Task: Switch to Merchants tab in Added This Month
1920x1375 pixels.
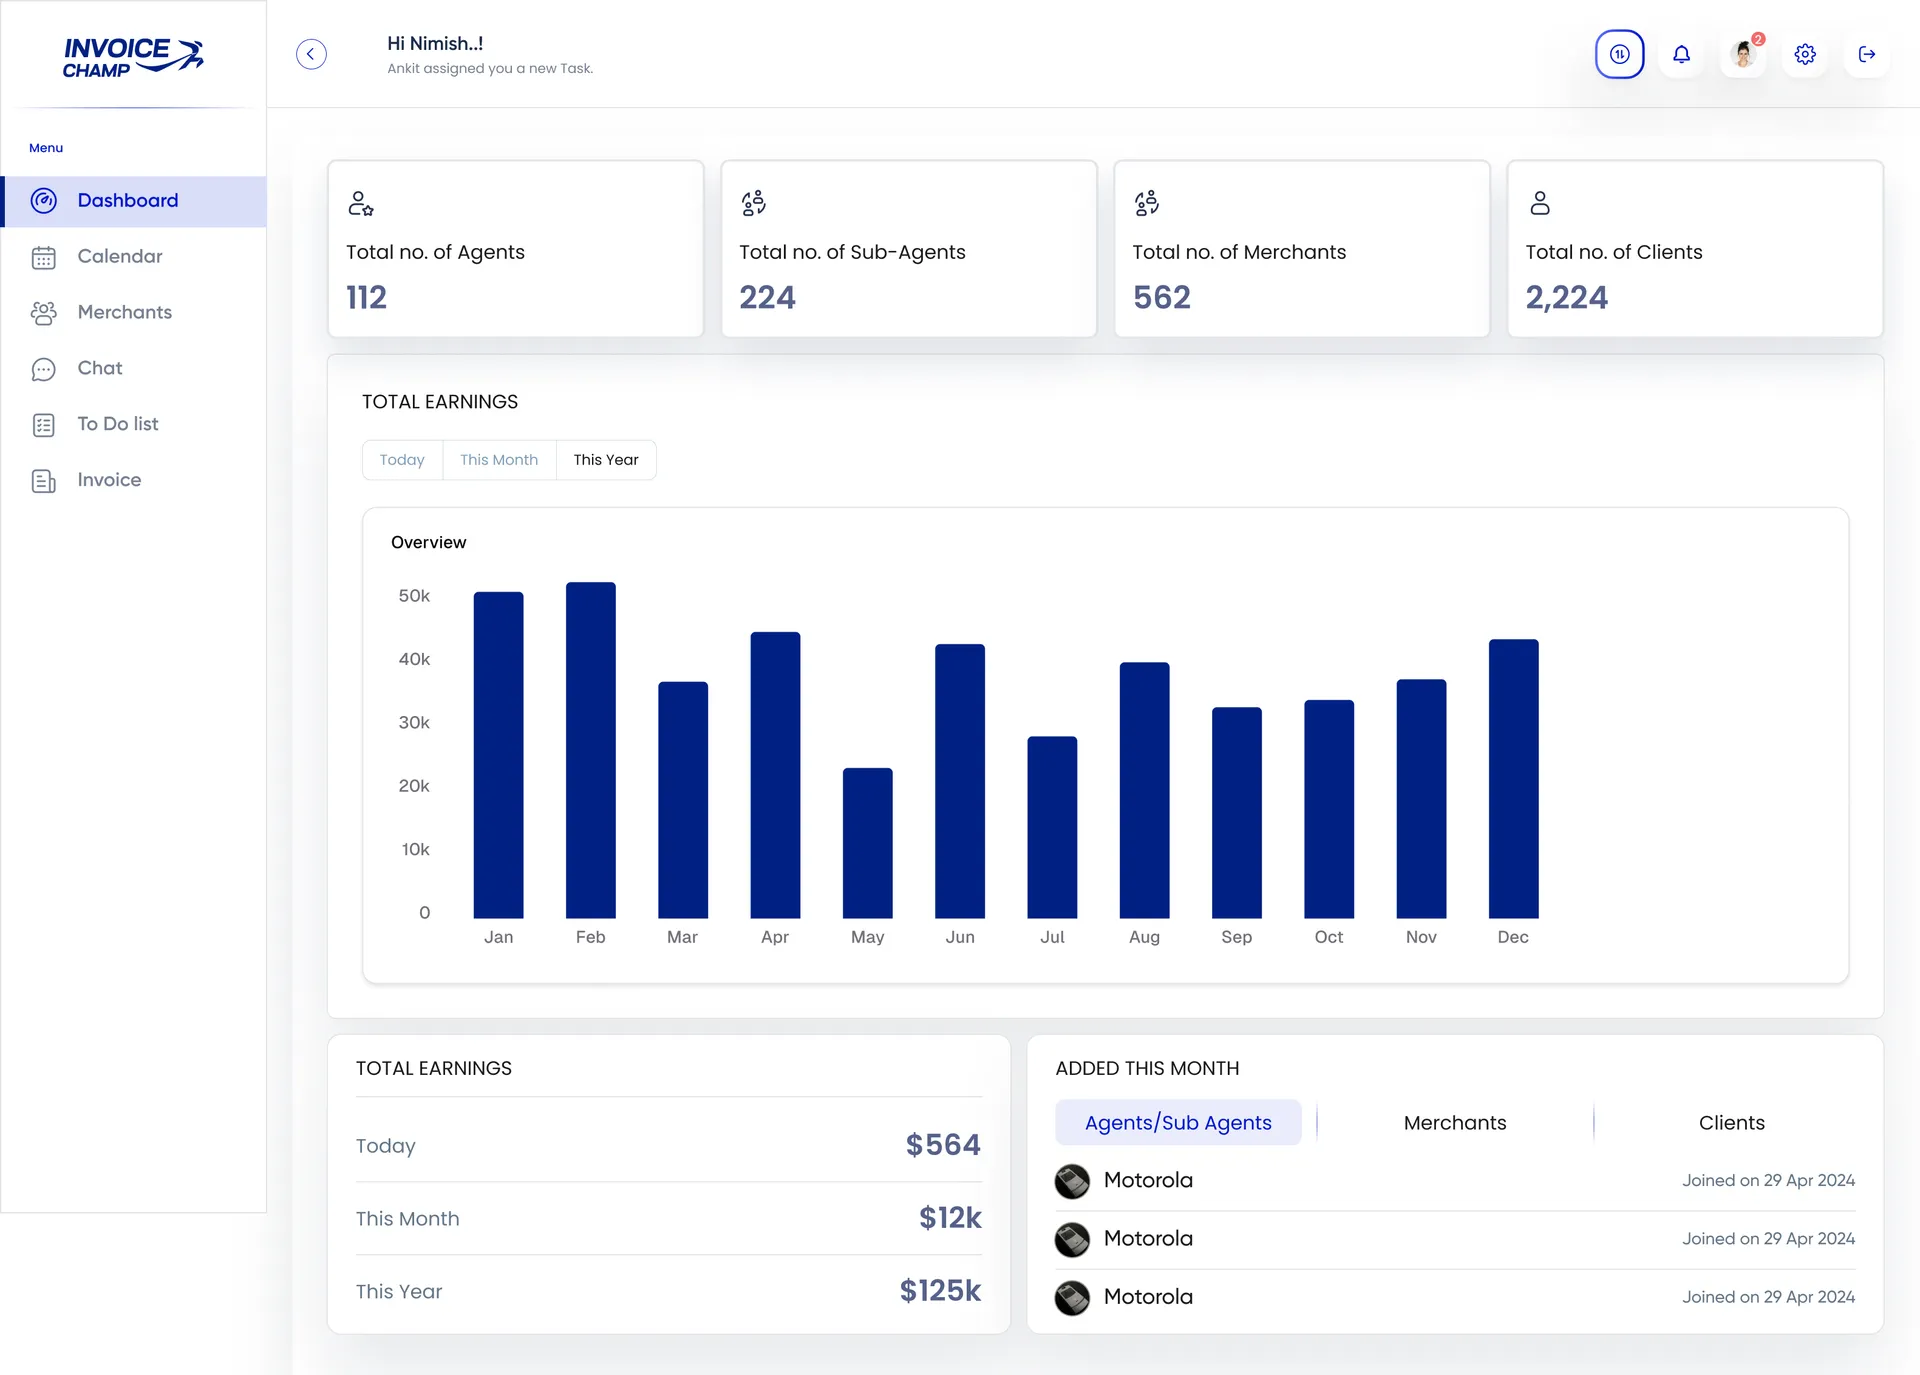Action: (x=1455, y=1123)
